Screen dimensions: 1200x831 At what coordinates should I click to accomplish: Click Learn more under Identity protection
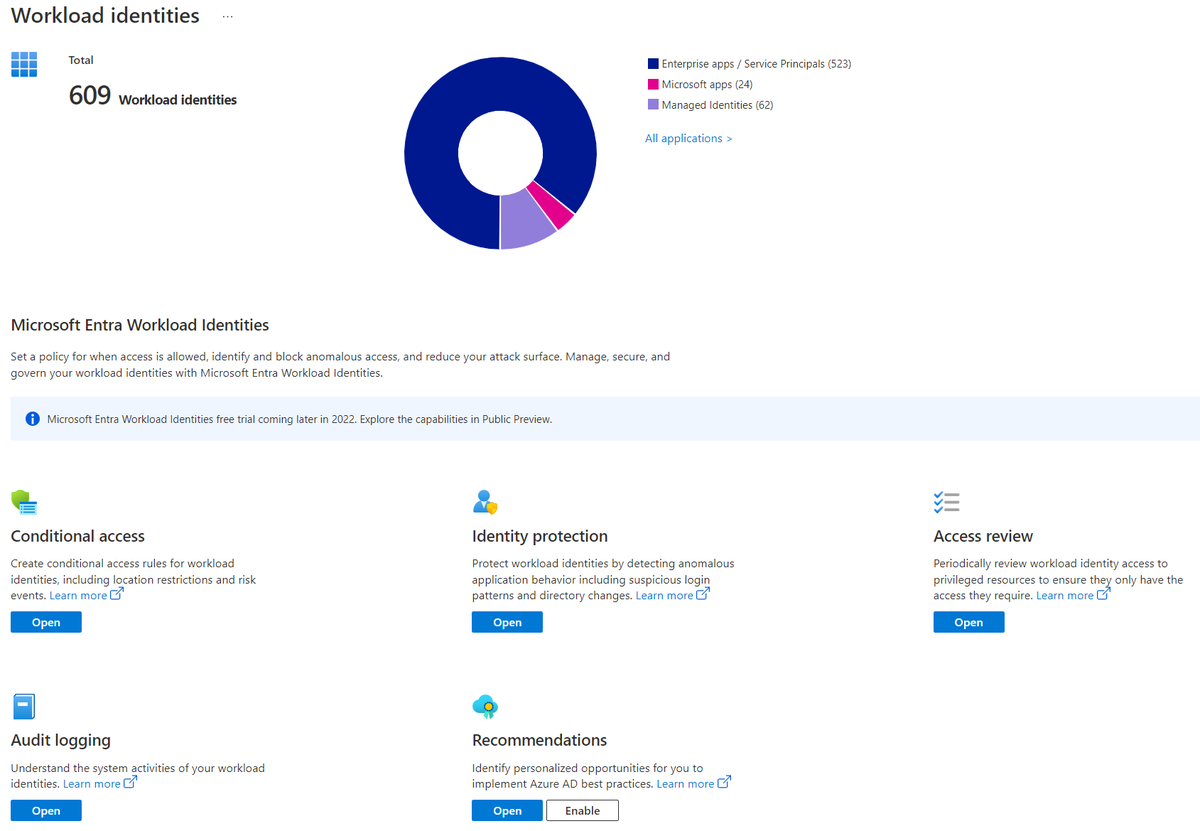coord(664,595)
